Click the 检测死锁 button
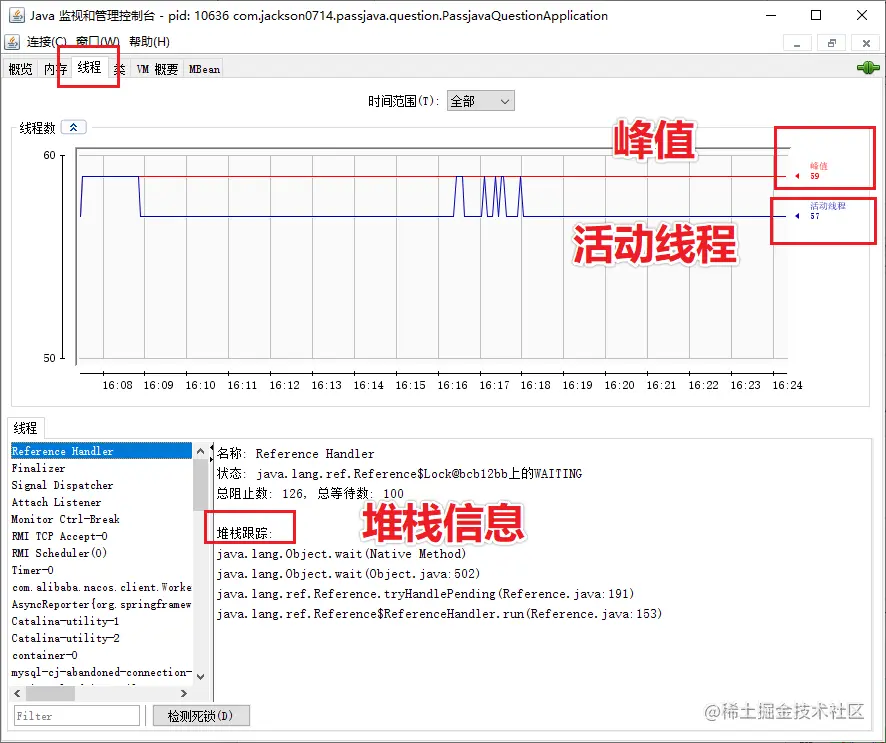The height and width of the screenshot is (743, 886). point(201,716)
